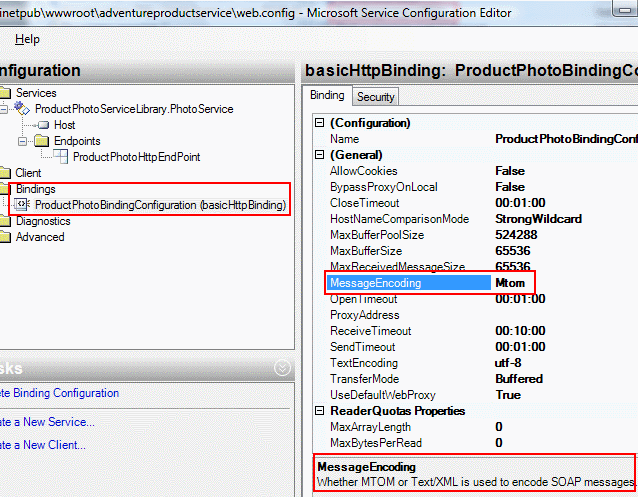Click the ProductPhotoHttpEndPoint endpoint icon
This screenshot has width=638, height=497.
pyautogui.click(x=63, y=157)
